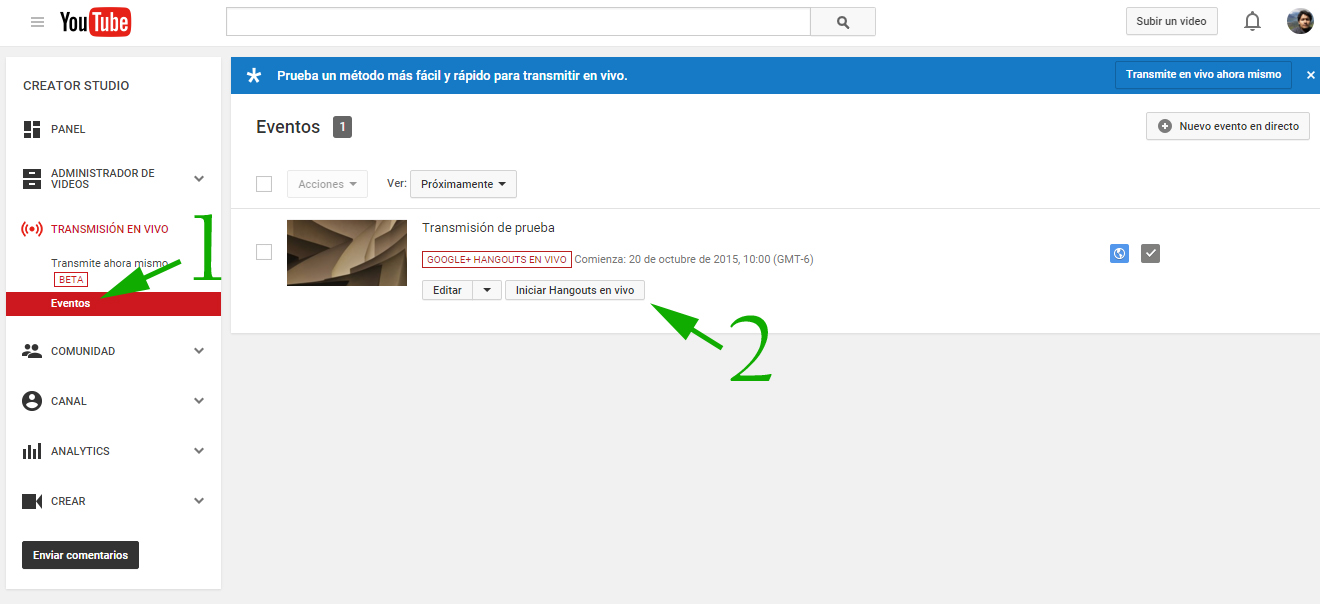Click the gray checkmark status icon

(1150, 253)
